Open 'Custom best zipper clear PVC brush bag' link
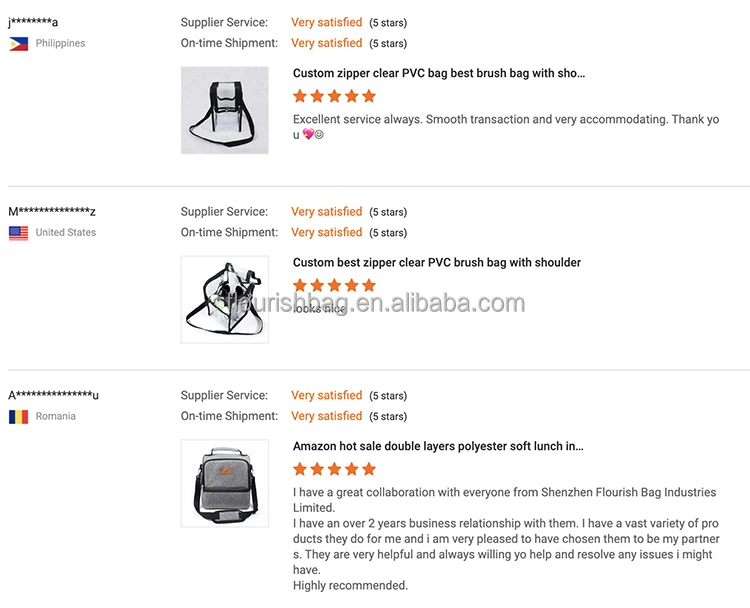Screen dimensions: 750x608 [436, 262]
